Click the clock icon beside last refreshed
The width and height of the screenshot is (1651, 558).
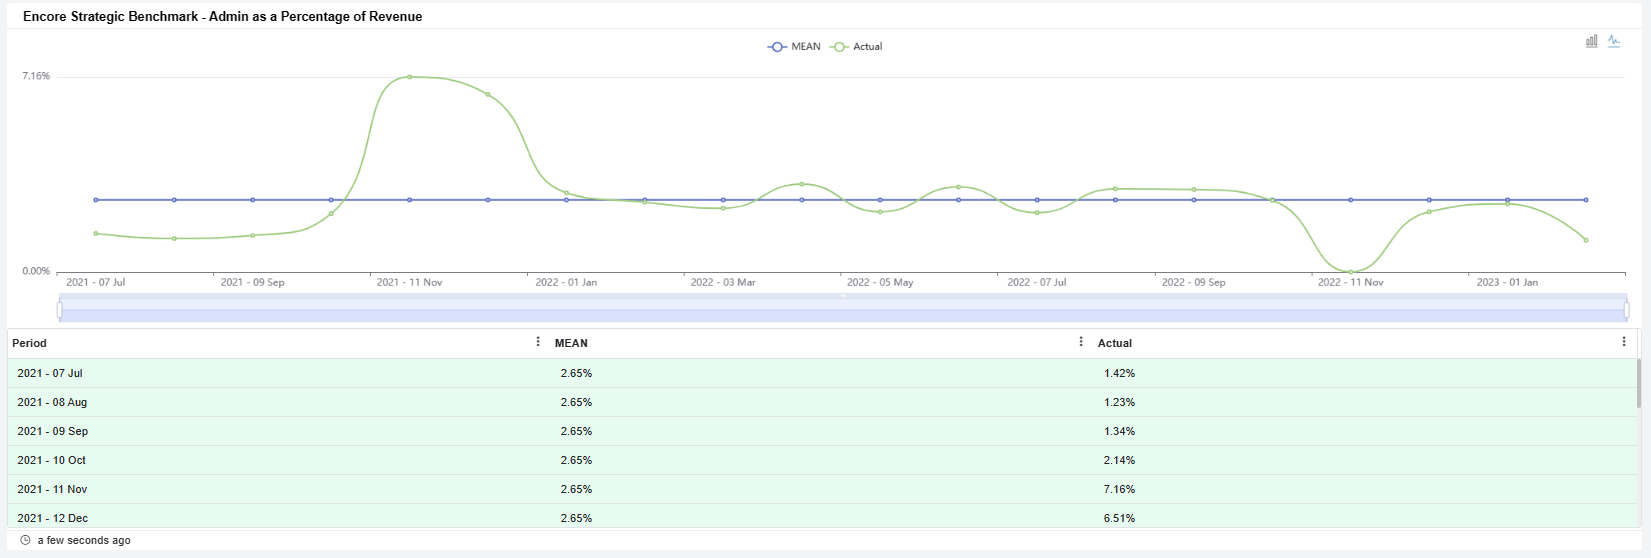click(x=26, y=540)
